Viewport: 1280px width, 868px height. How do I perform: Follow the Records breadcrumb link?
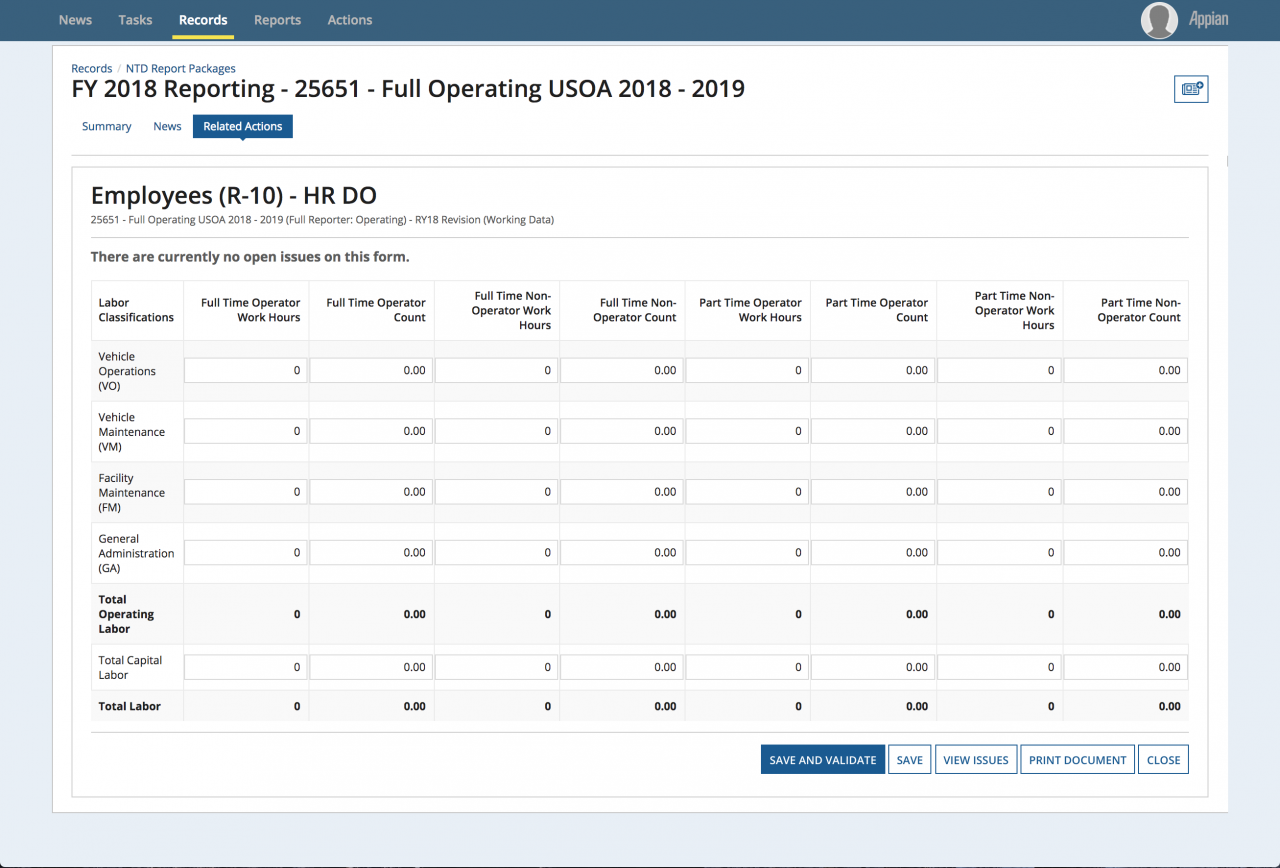(92, 69)
